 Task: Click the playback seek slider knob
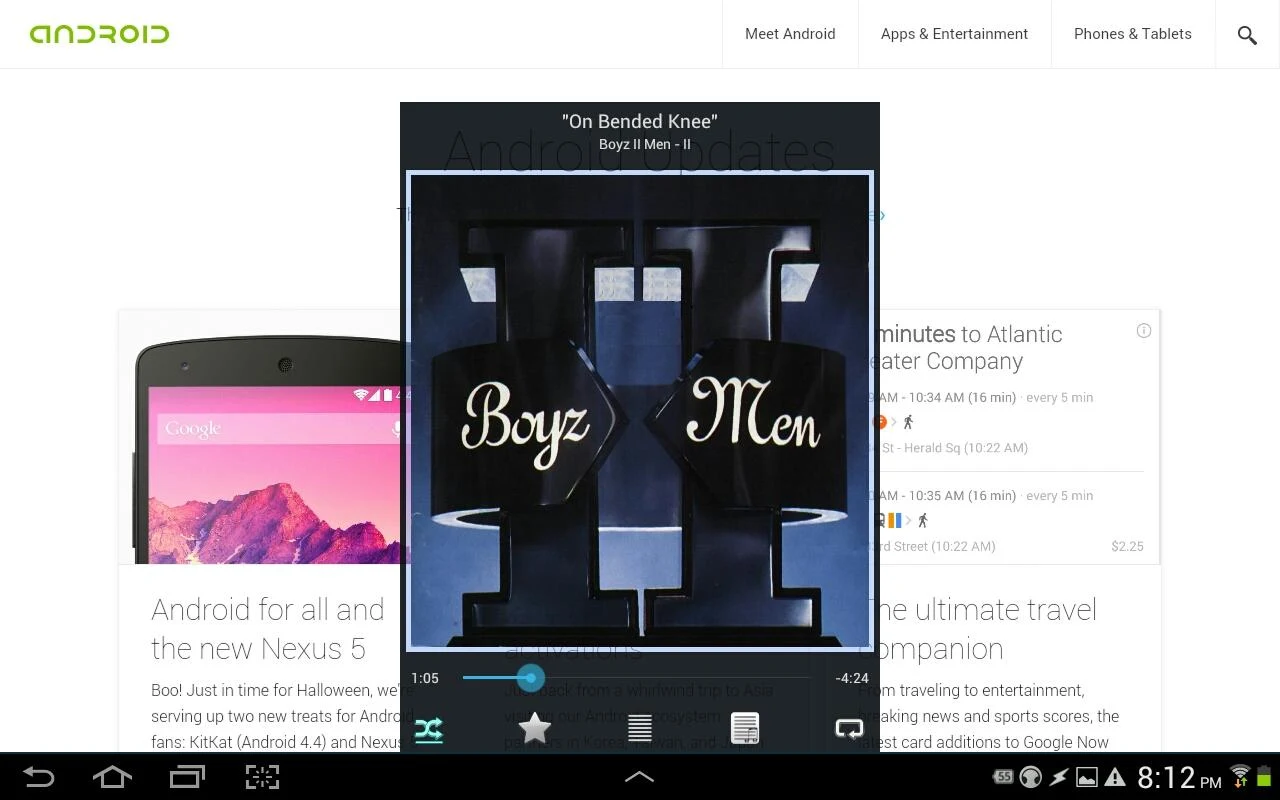click(531, 678)
